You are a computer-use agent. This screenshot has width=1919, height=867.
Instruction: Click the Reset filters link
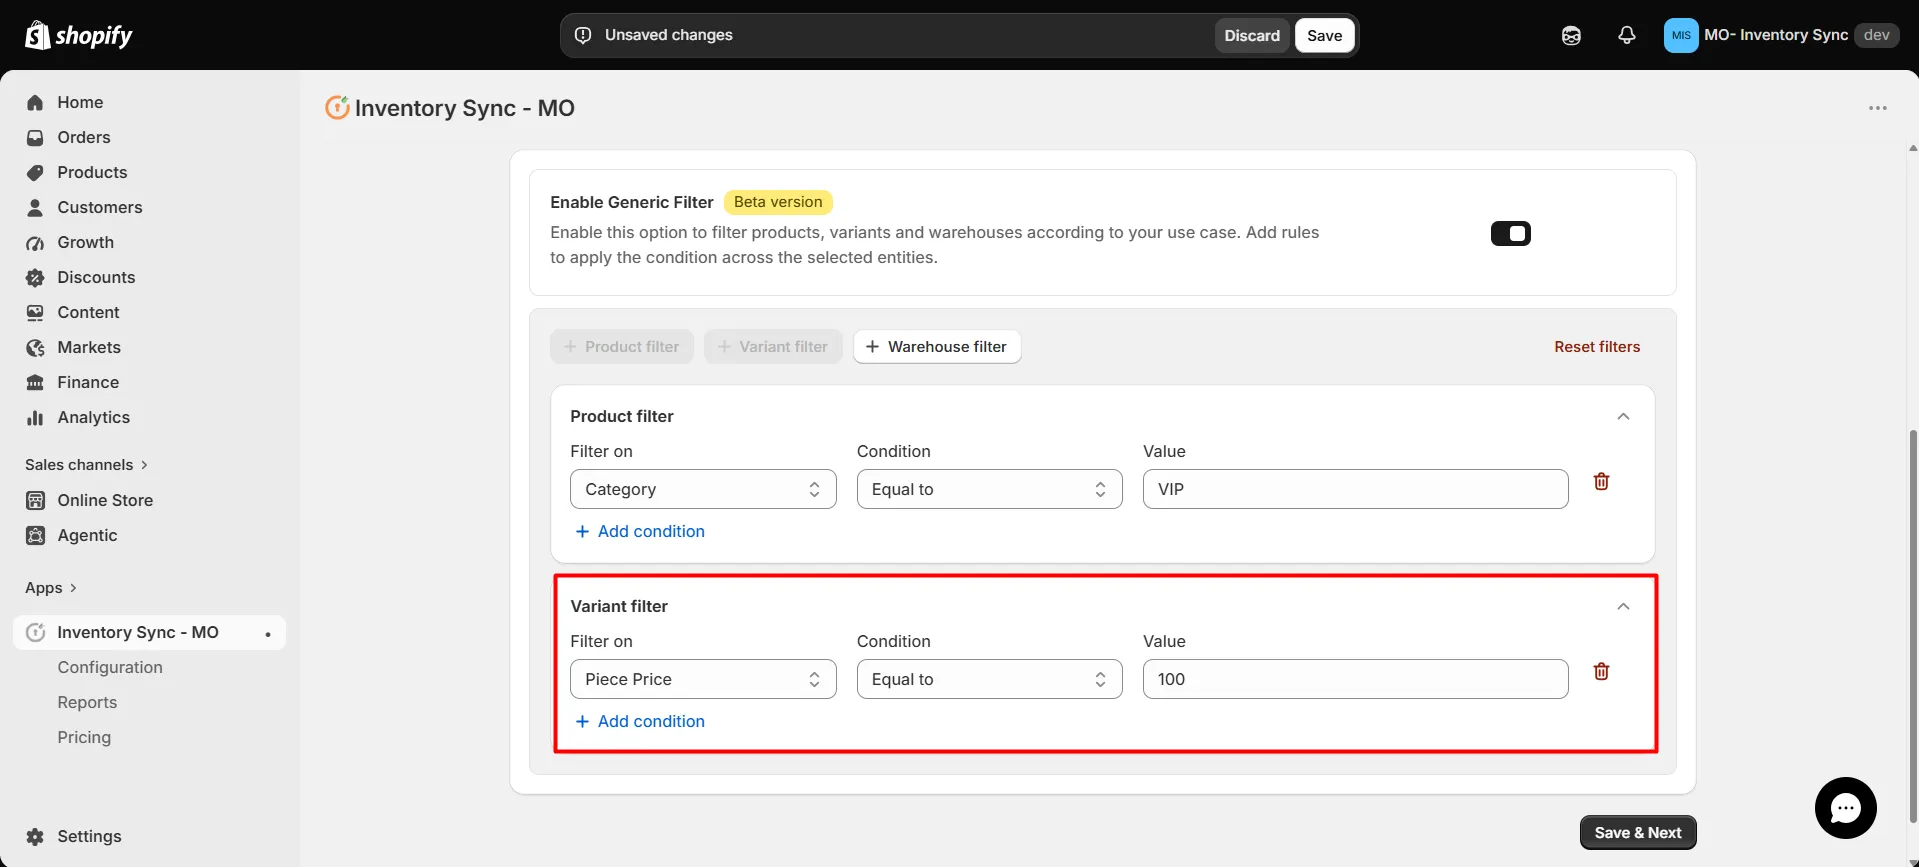click(1597, 347)
